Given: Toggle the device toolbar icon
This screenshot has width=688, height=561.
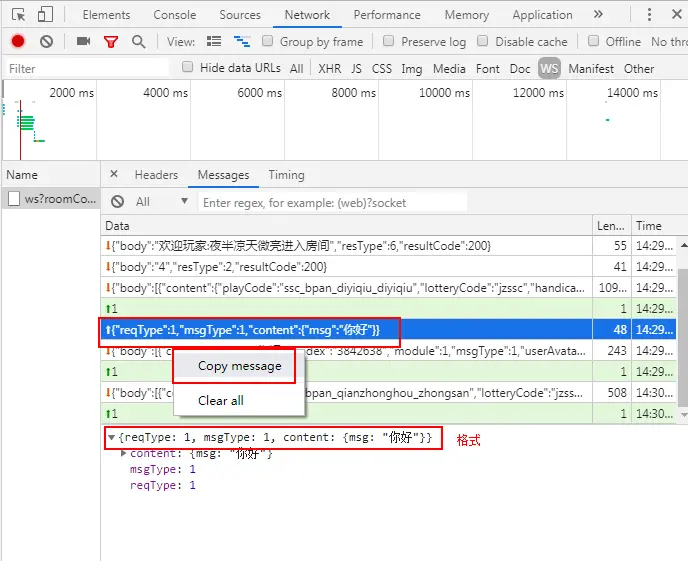Looking at the screenshot, I should tap(45, 14).
